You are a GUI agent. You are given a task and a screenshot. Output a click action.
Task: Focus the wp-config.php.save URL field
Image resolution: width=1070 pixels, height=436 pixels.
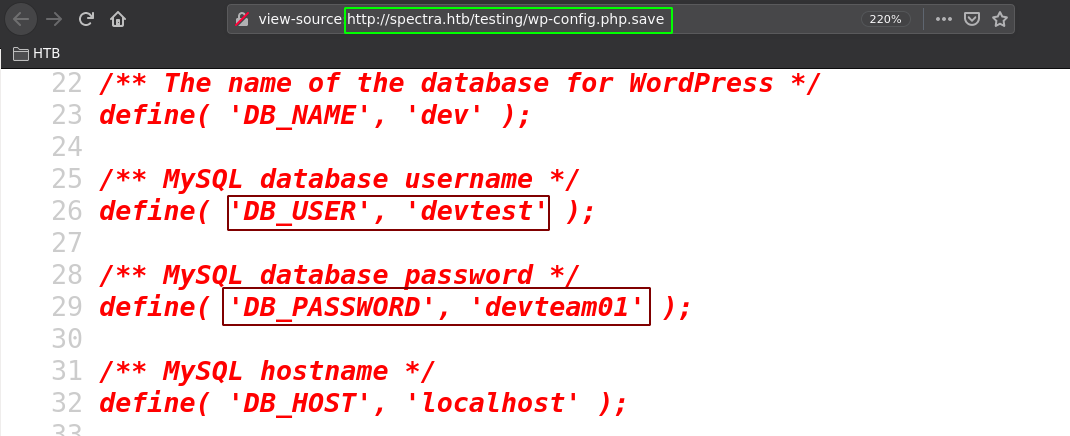(x=507, y=19)
